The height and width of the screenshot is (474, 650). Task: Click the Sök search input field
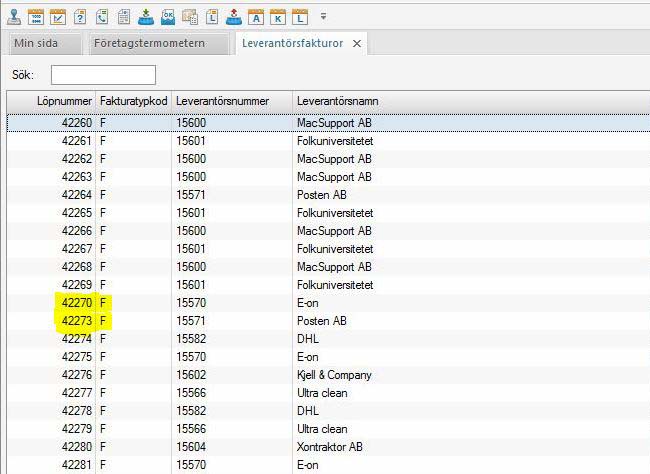[x=103, y=75]
